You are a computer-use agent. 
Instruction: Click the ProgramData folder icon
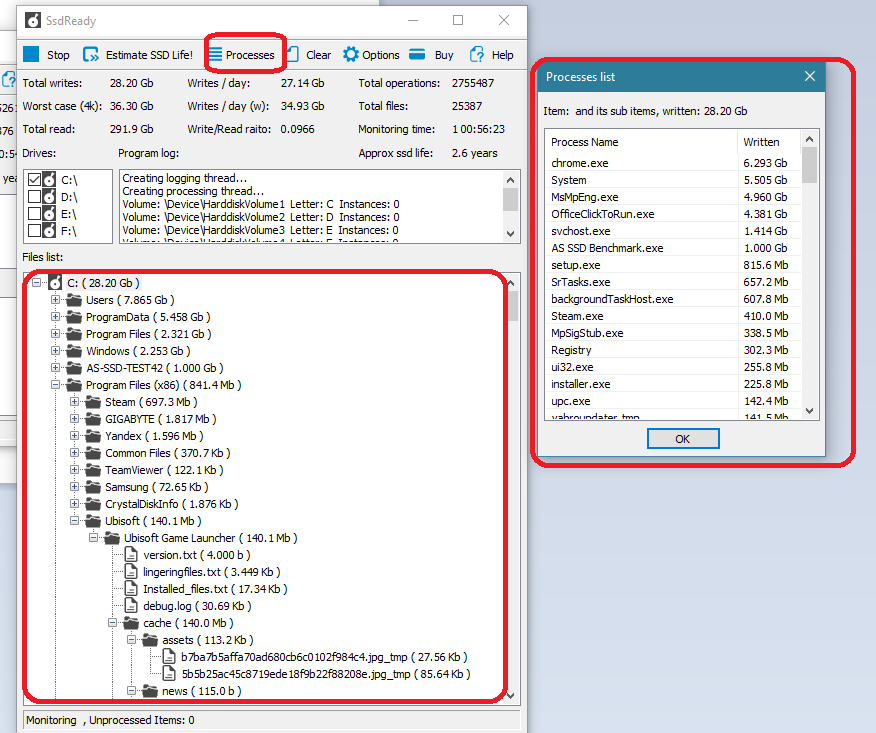(74, 317)
